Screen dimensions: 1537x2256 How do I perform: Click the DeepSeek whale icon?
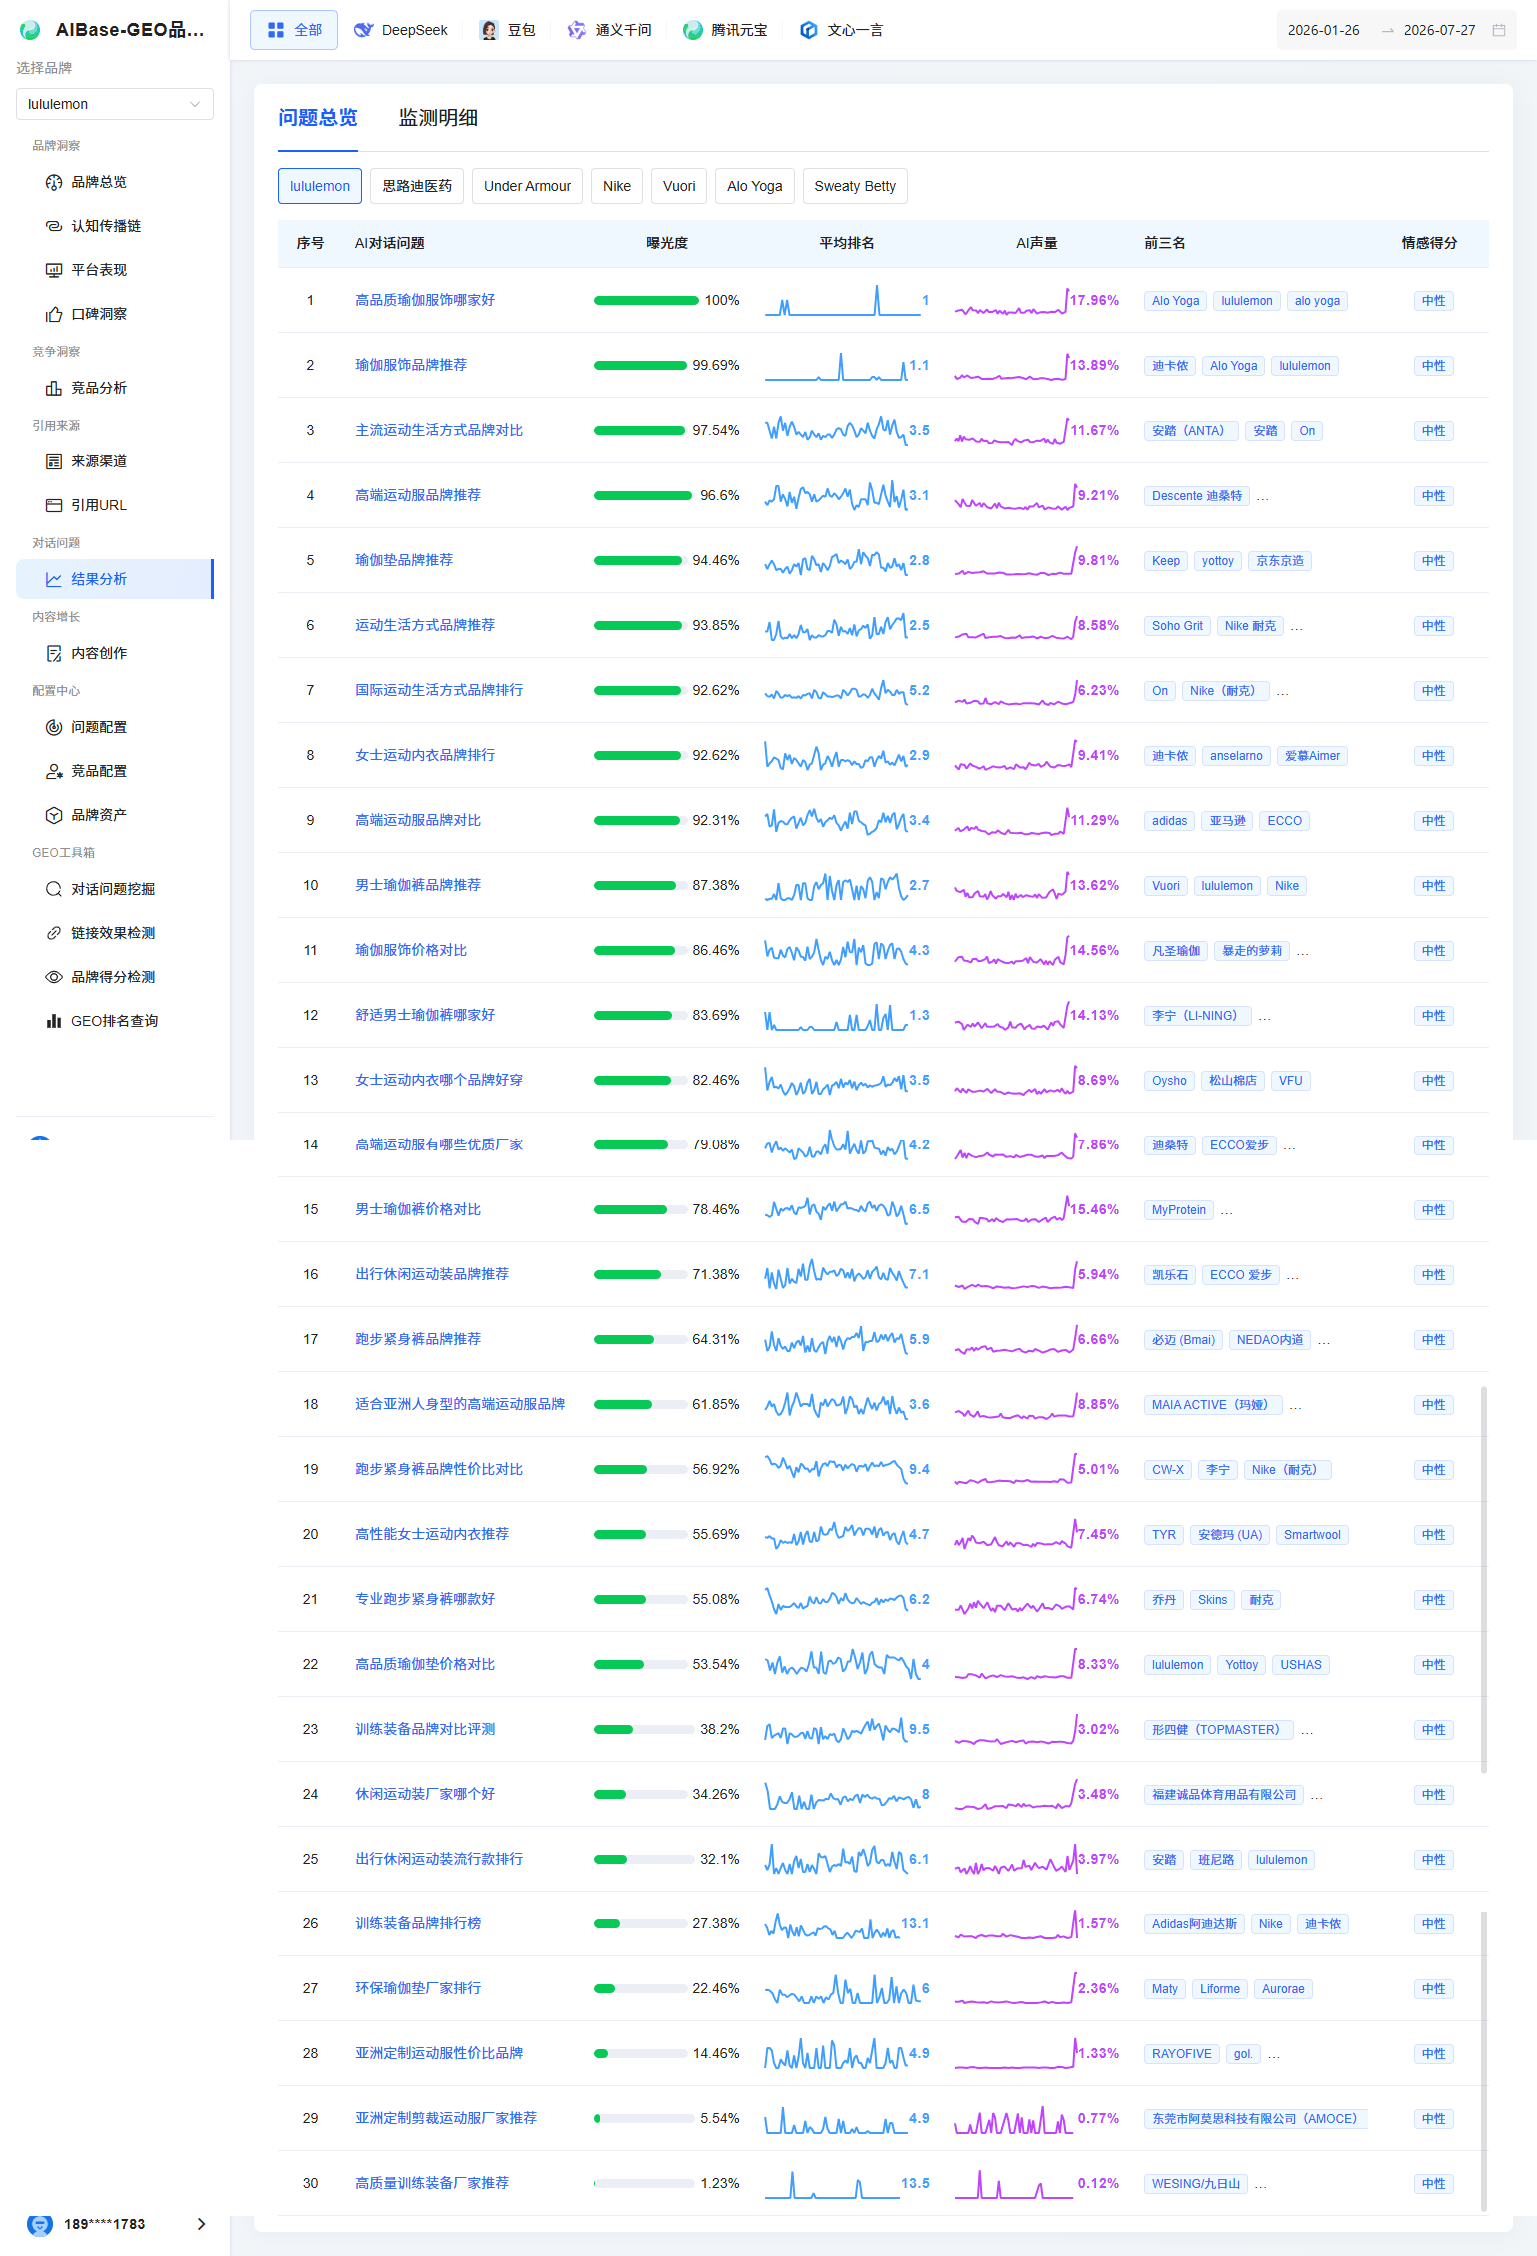(x=364, y=30)
